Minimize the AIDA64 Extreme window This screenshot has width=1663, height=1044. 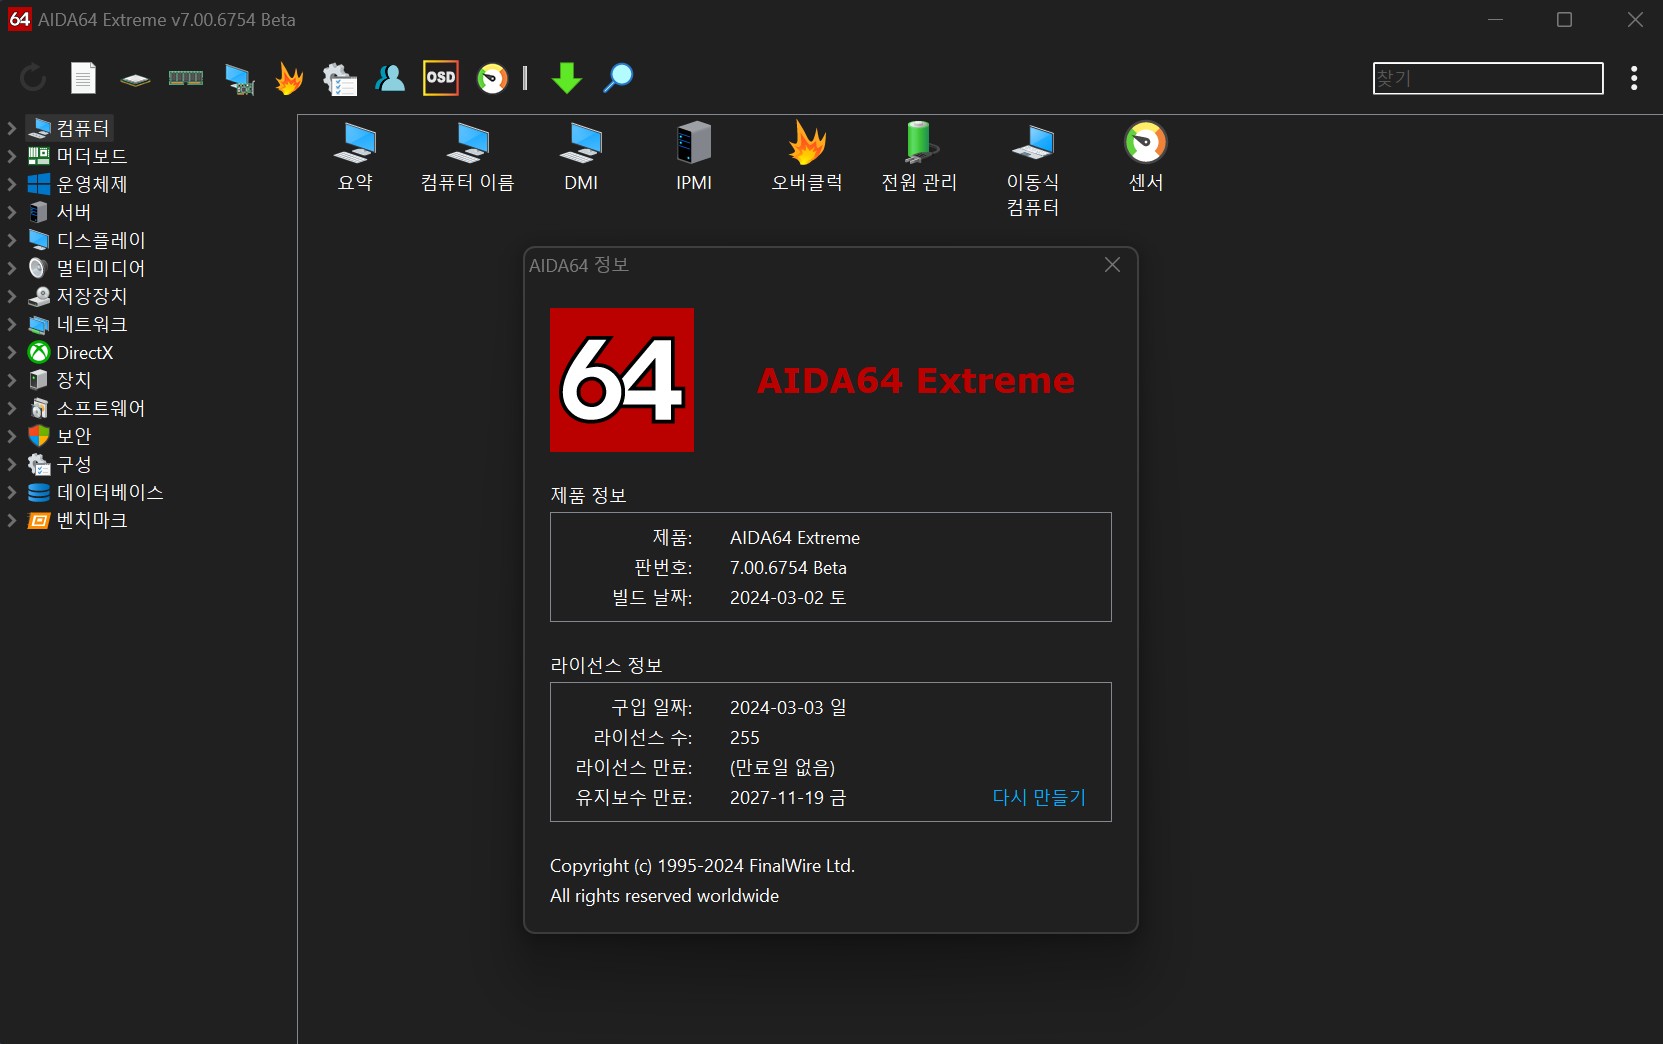point(1496,20)
